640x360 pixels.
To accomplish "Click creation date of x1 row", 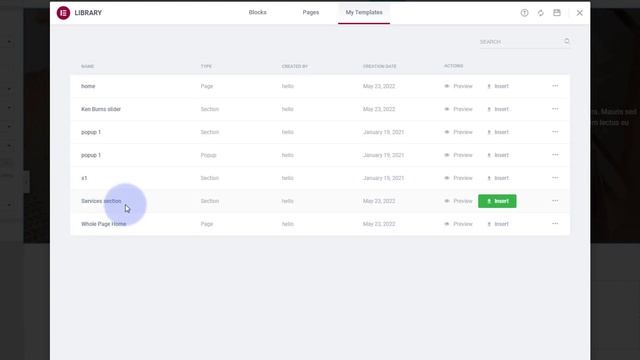I will click(383, 178).
